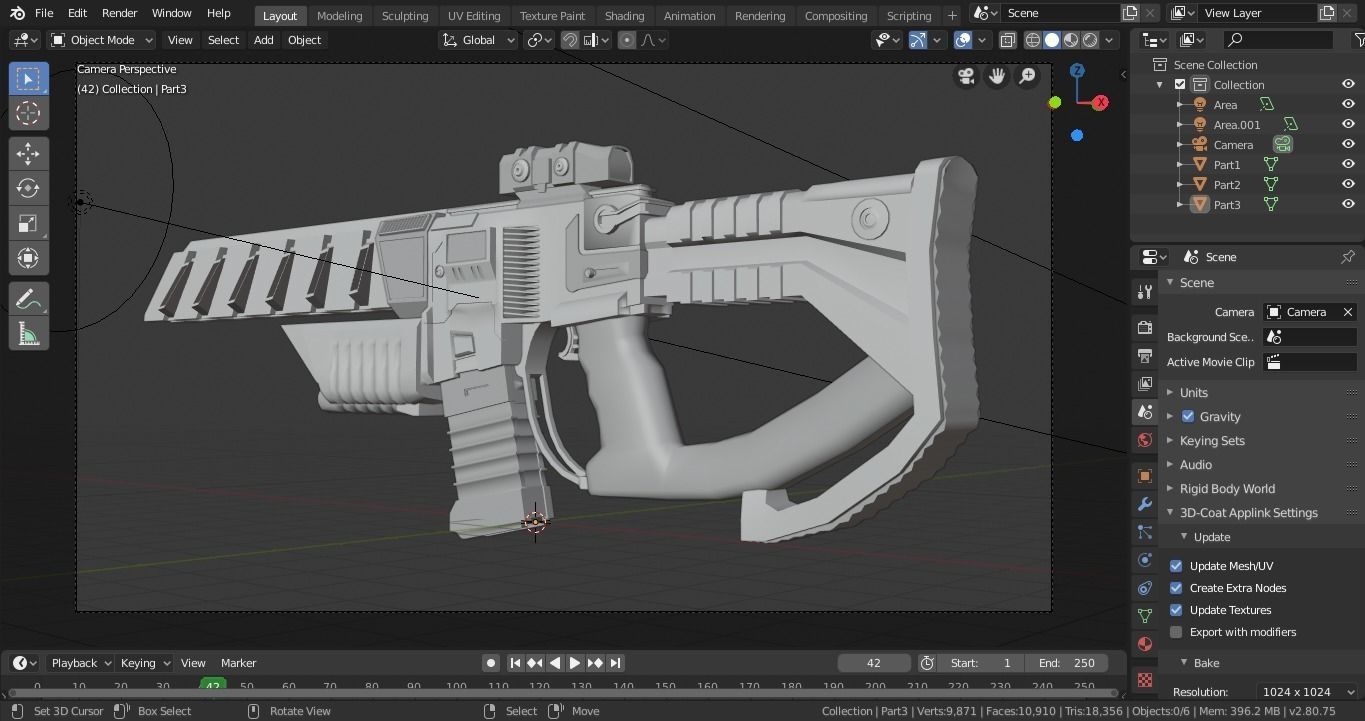Viewport: 1365px width, 721px height.
Task: Jump to the first frame
Action: (x=514, y=662)
